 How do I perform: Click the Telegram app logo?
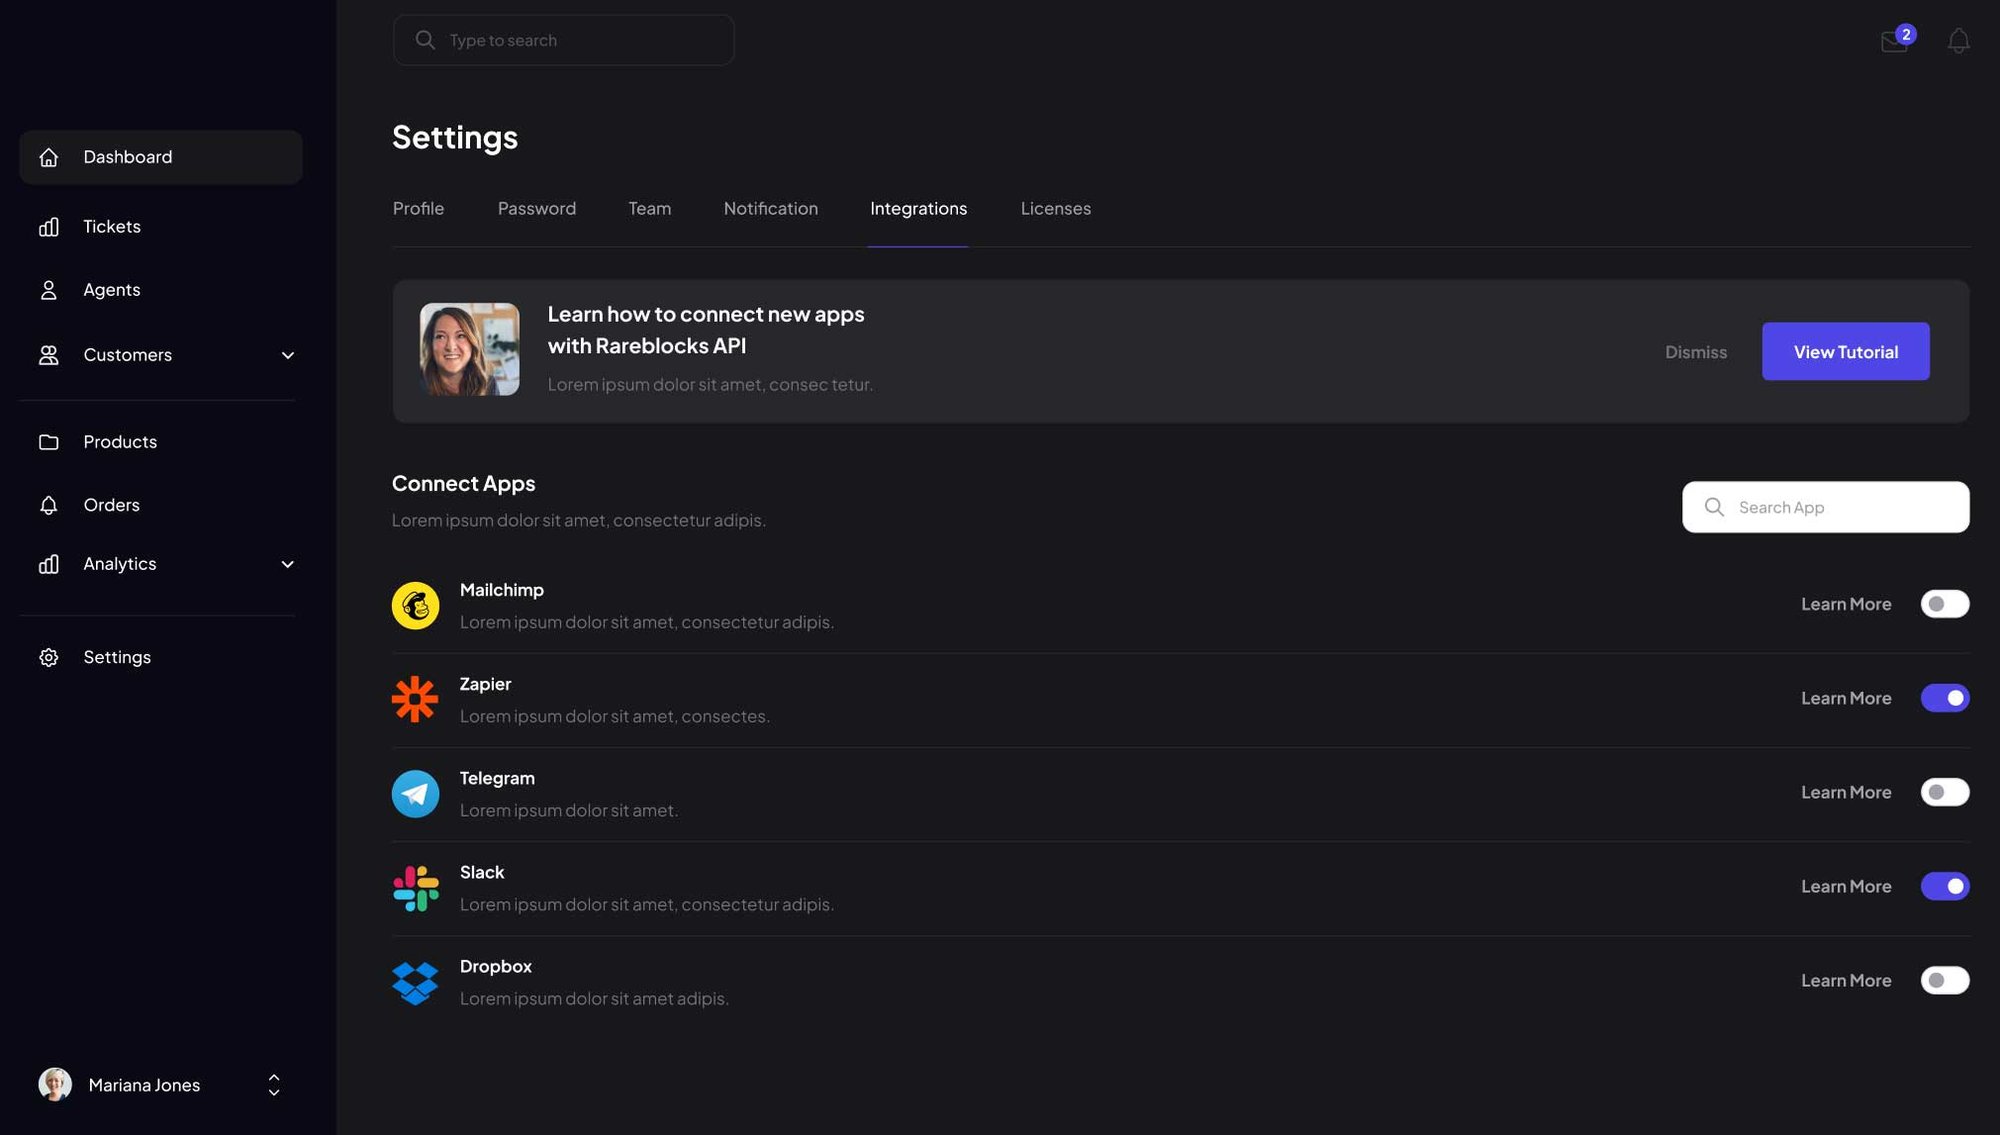(415, 793)
